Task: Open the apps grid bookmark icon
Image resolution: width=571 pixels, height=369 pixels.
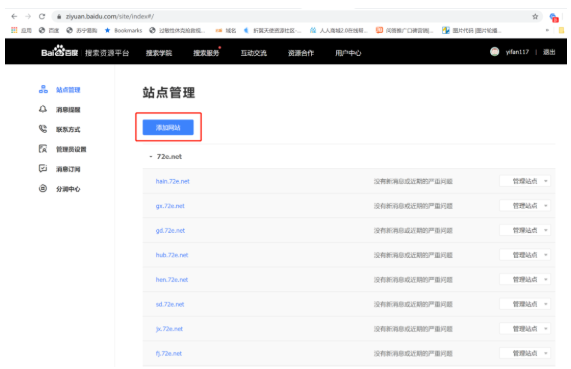Action: tap(14, 30)
